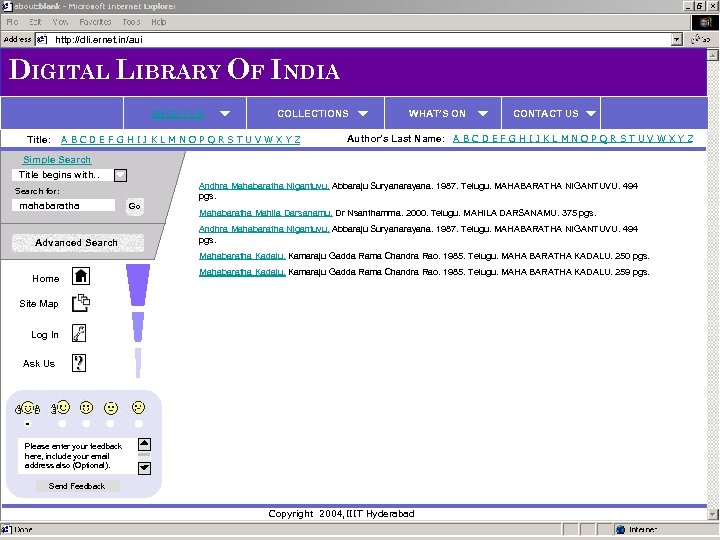The width and height of the screenshot is (720, 540).
Task: Open the Favorites menu
Action: pos(95,22)
